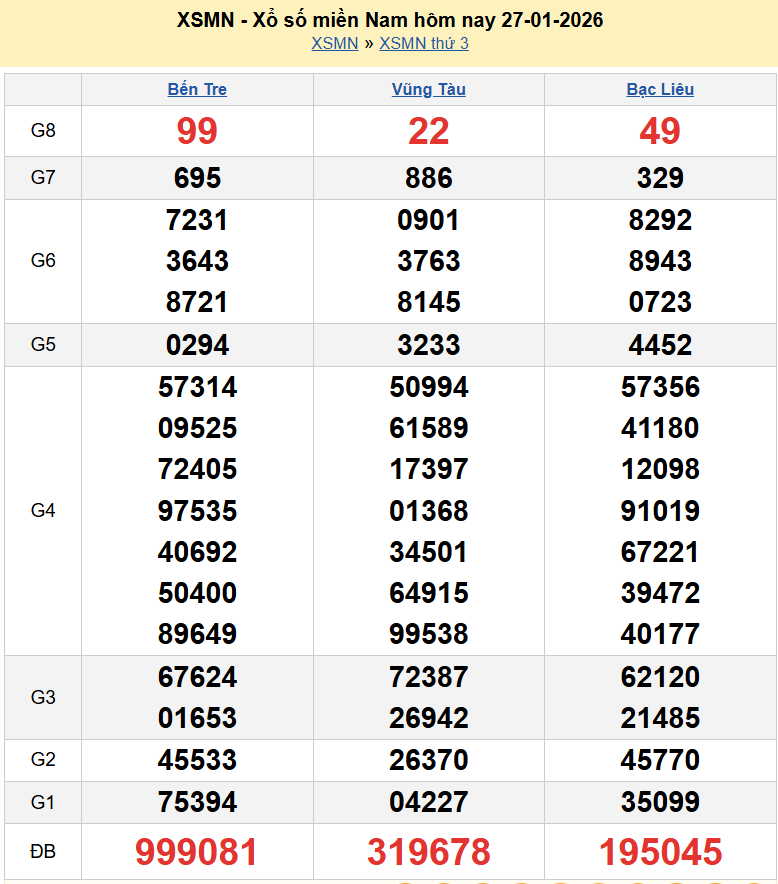The width and height of the screenshot is (778, 884).
Task: Open the XSMN thứ 3 link
Action: pyautogui.click(x=424, y=43)
